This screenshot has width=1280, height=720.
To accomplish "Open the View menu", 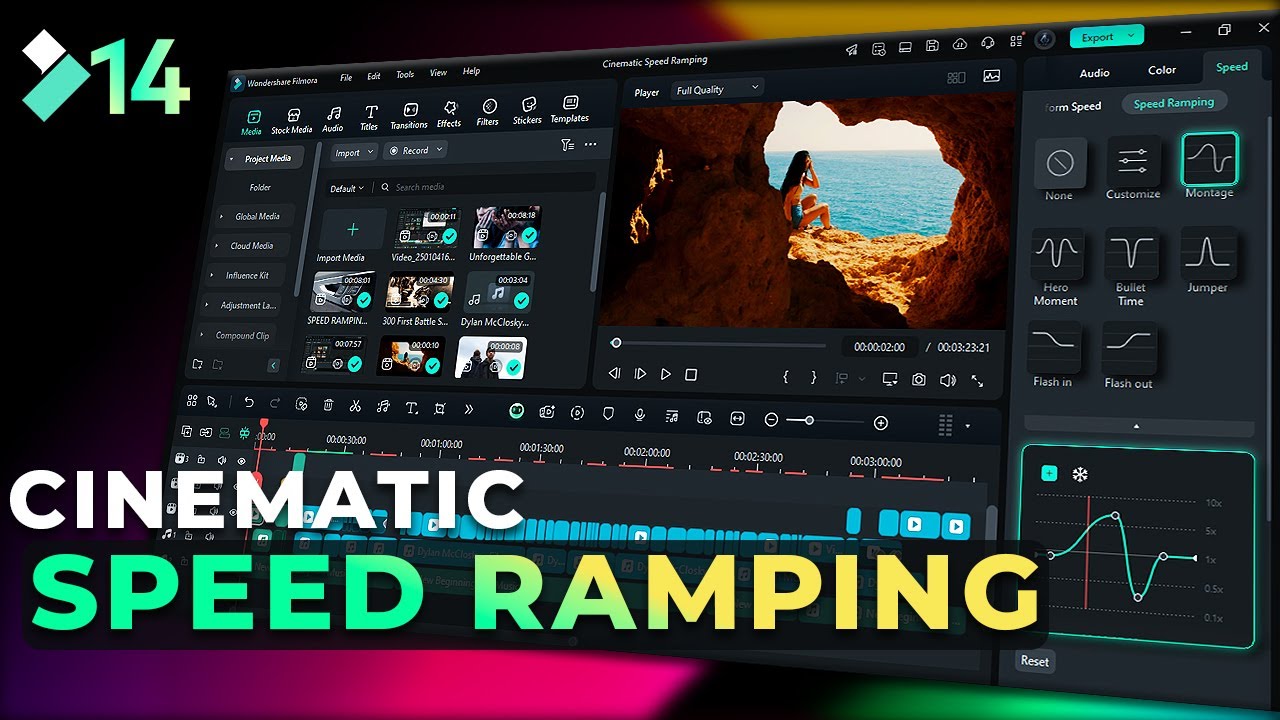I will click(x=438, y=73).
